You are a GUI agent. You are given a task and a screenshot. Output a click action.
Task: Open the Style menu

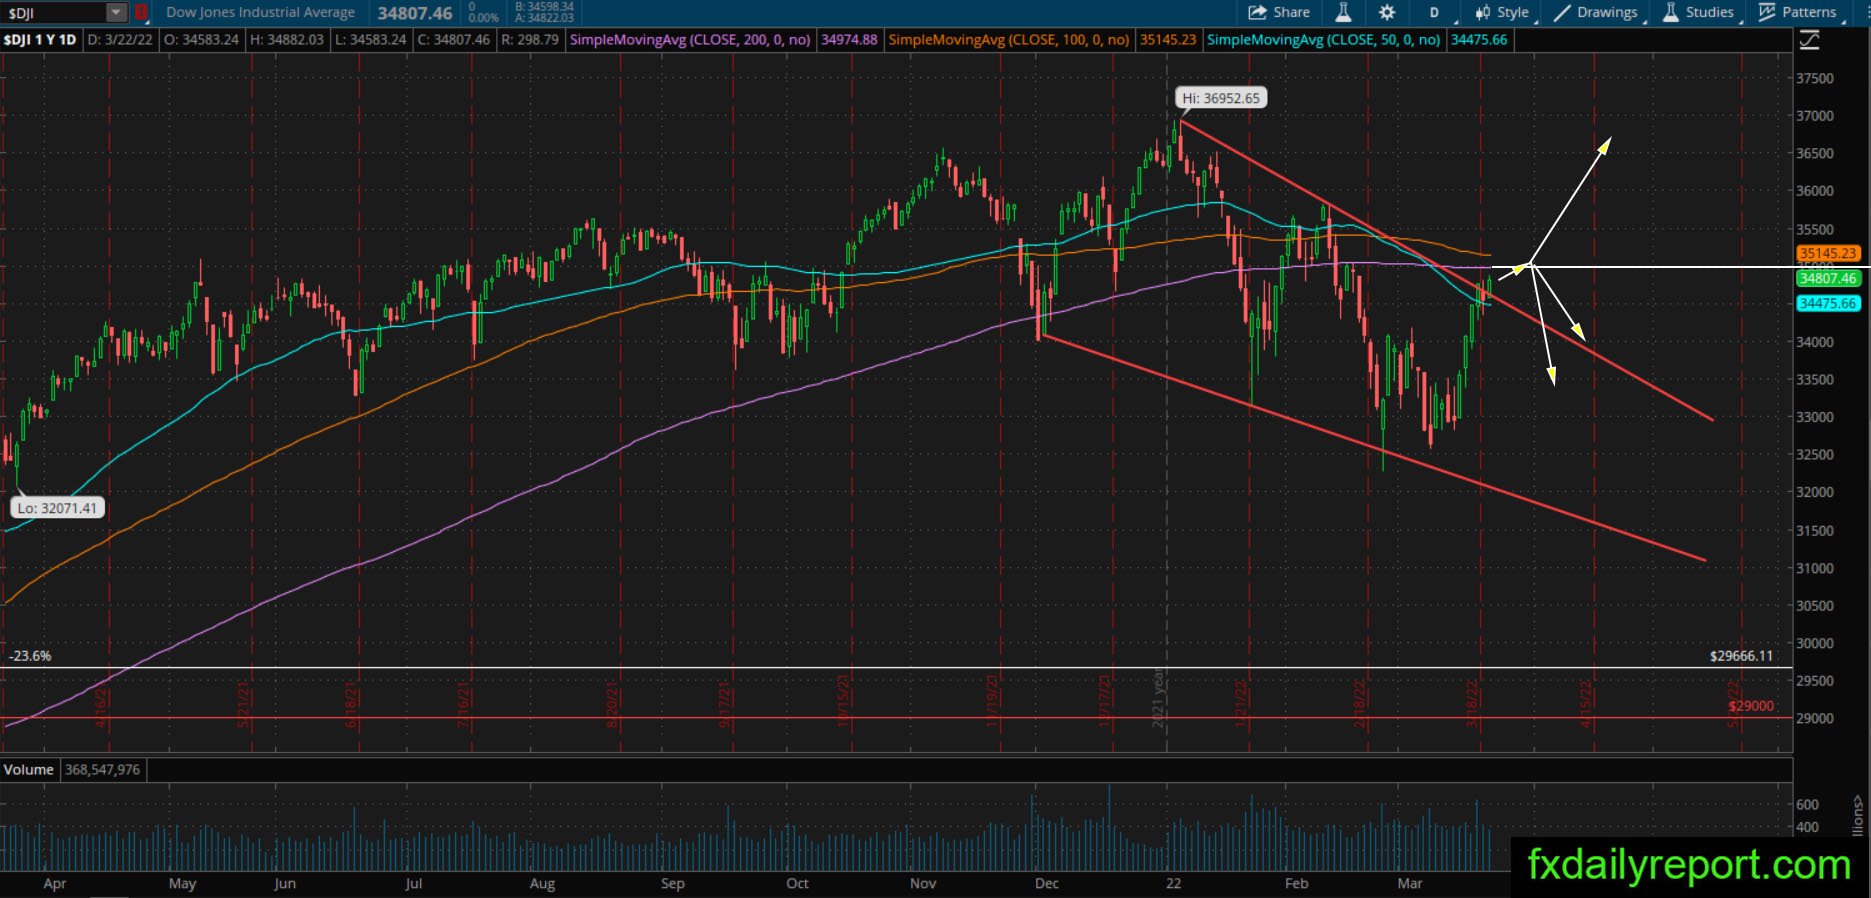coord(1502,13)
